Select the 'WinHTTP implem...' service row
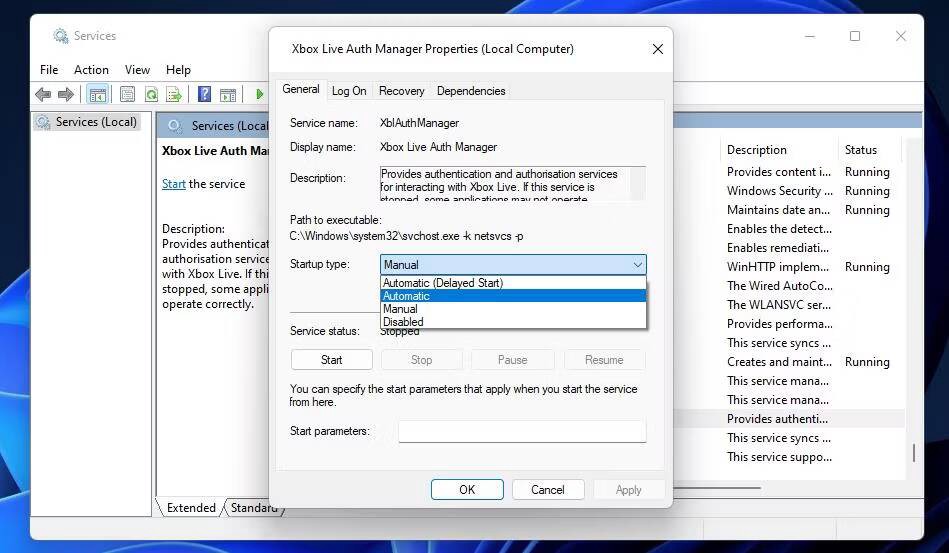Viewport: 949px width, 553px height. (x=778, y=267)
